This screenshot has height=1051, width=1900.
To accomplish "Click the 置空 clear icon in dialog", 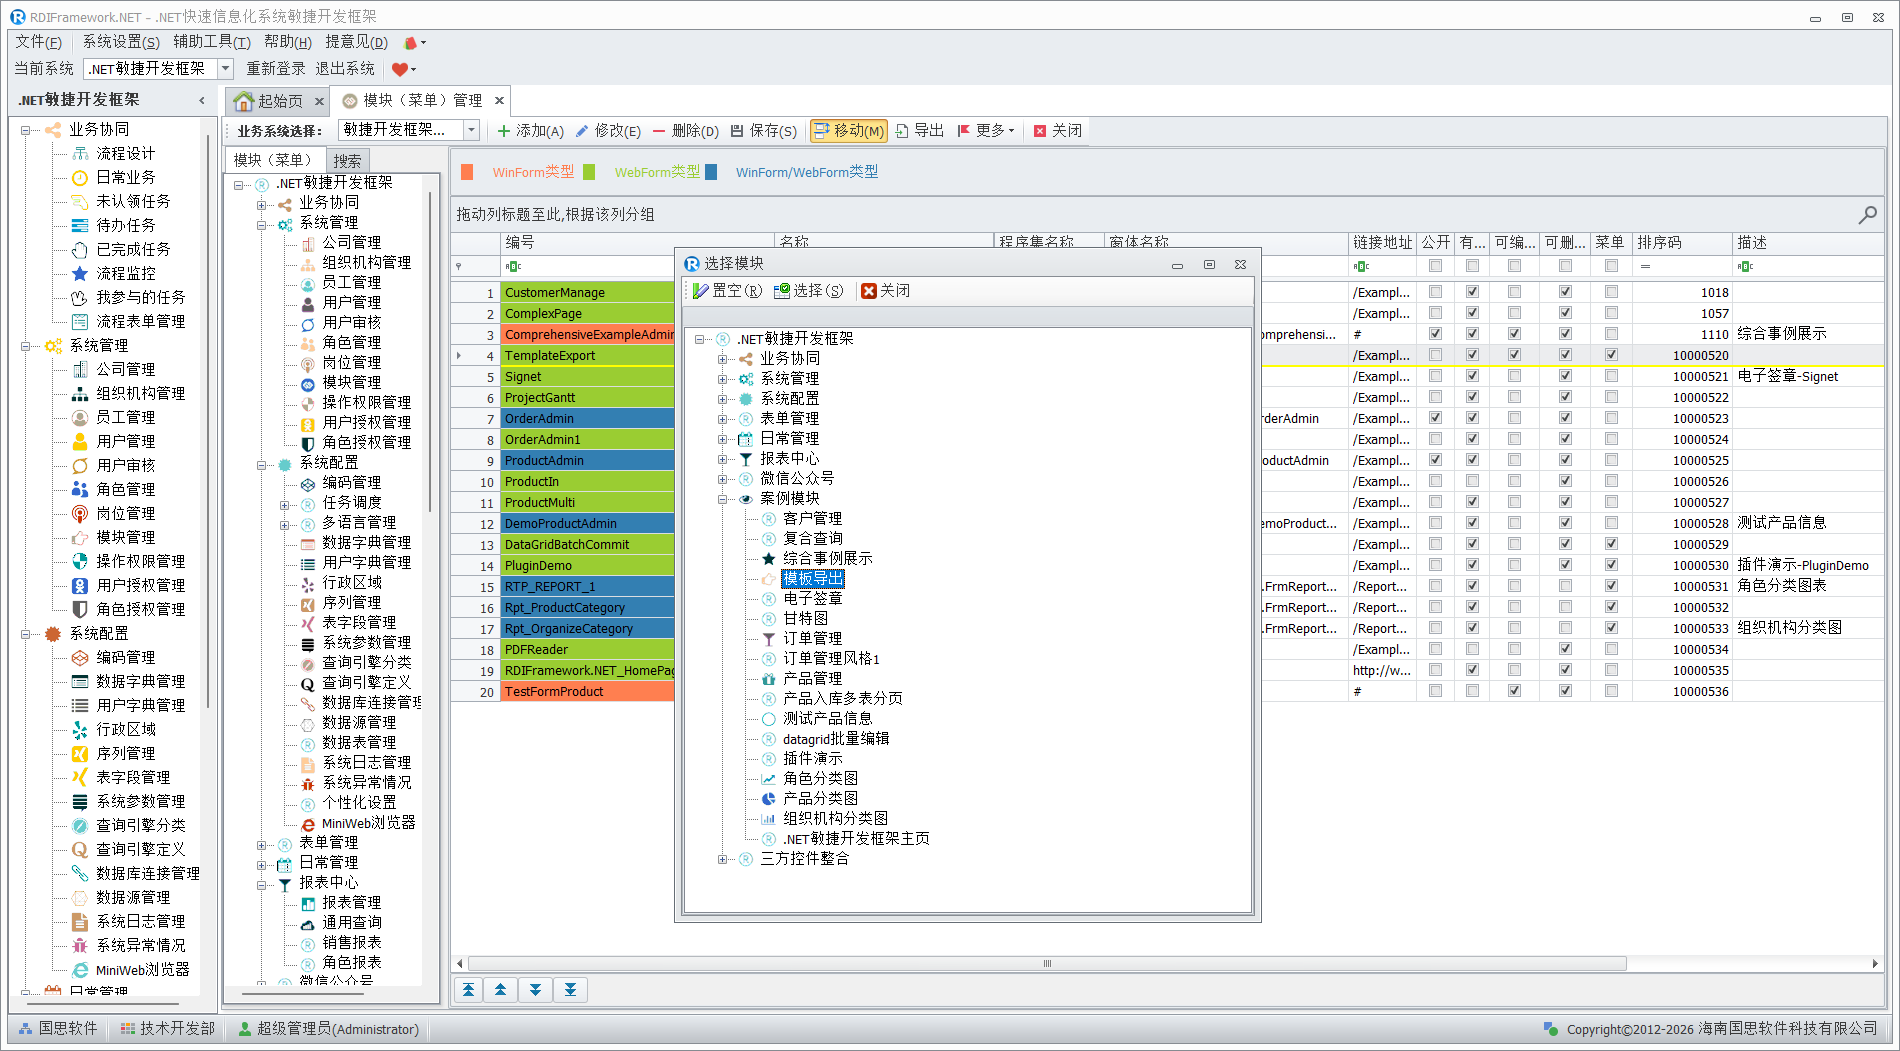I will tap(700, 291).
